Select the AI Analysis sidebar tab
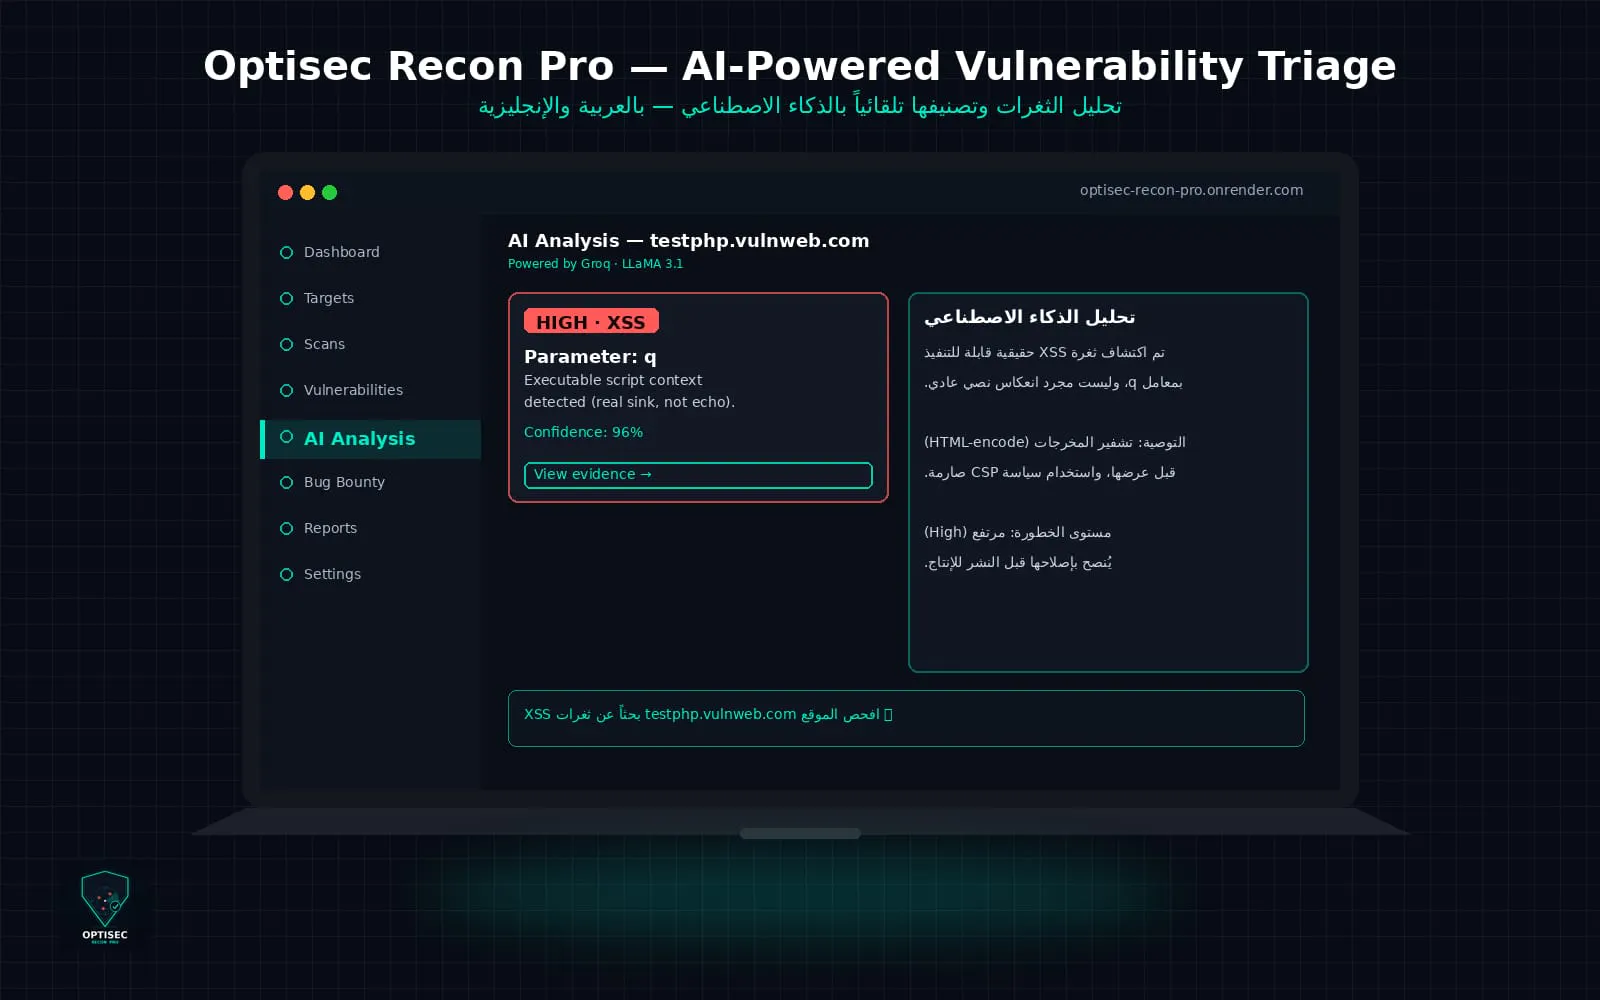 370,439
